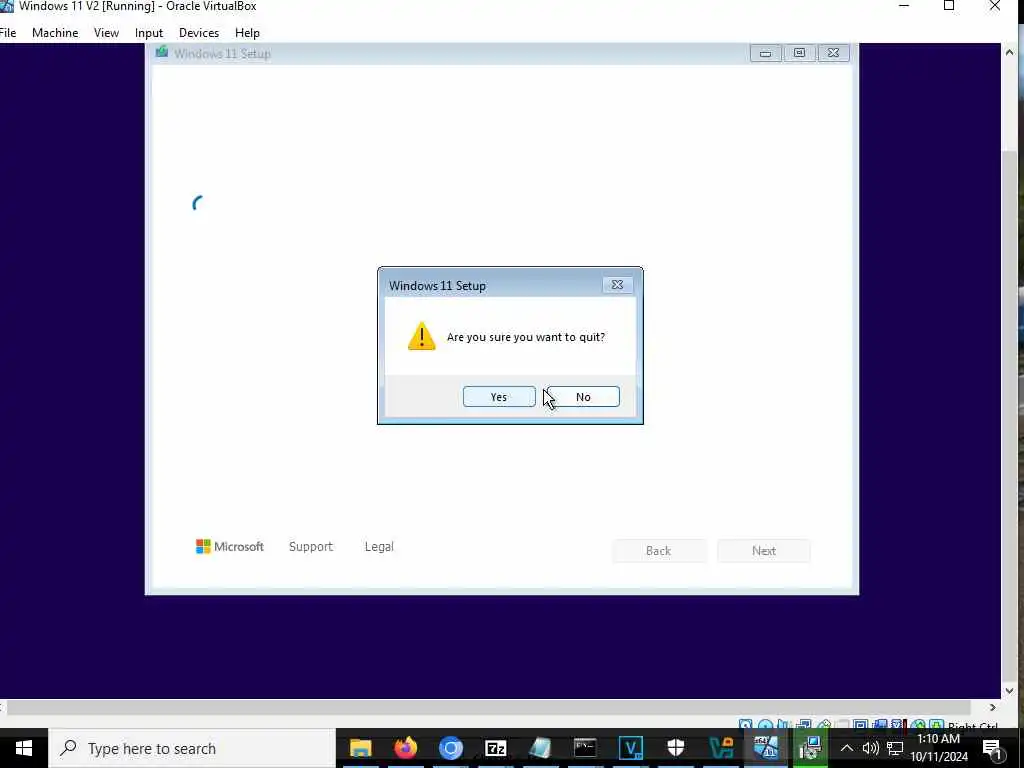Open the Support link
The image size is (1024, 768).
tap(311, 547)
